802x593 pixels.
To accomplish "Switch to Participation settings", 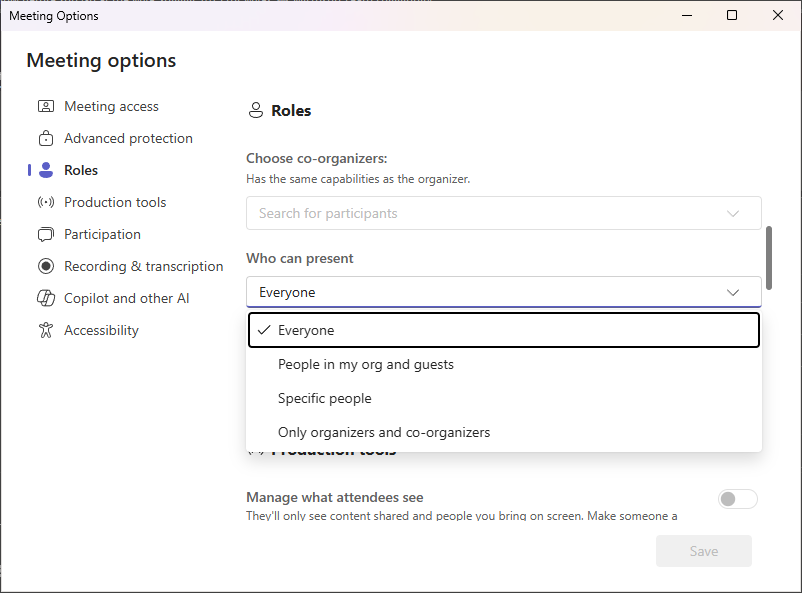I will (102, 234).
